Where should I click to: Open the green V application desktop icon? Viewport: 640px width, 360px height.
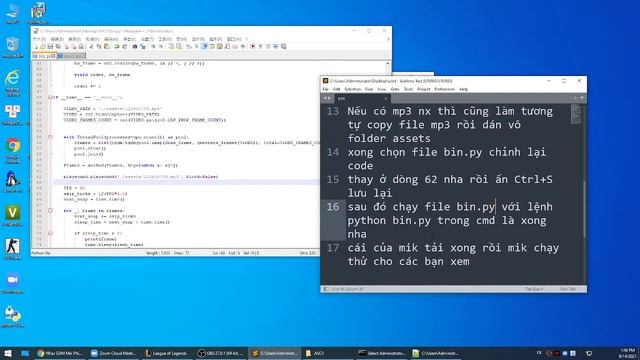[13, 216]
